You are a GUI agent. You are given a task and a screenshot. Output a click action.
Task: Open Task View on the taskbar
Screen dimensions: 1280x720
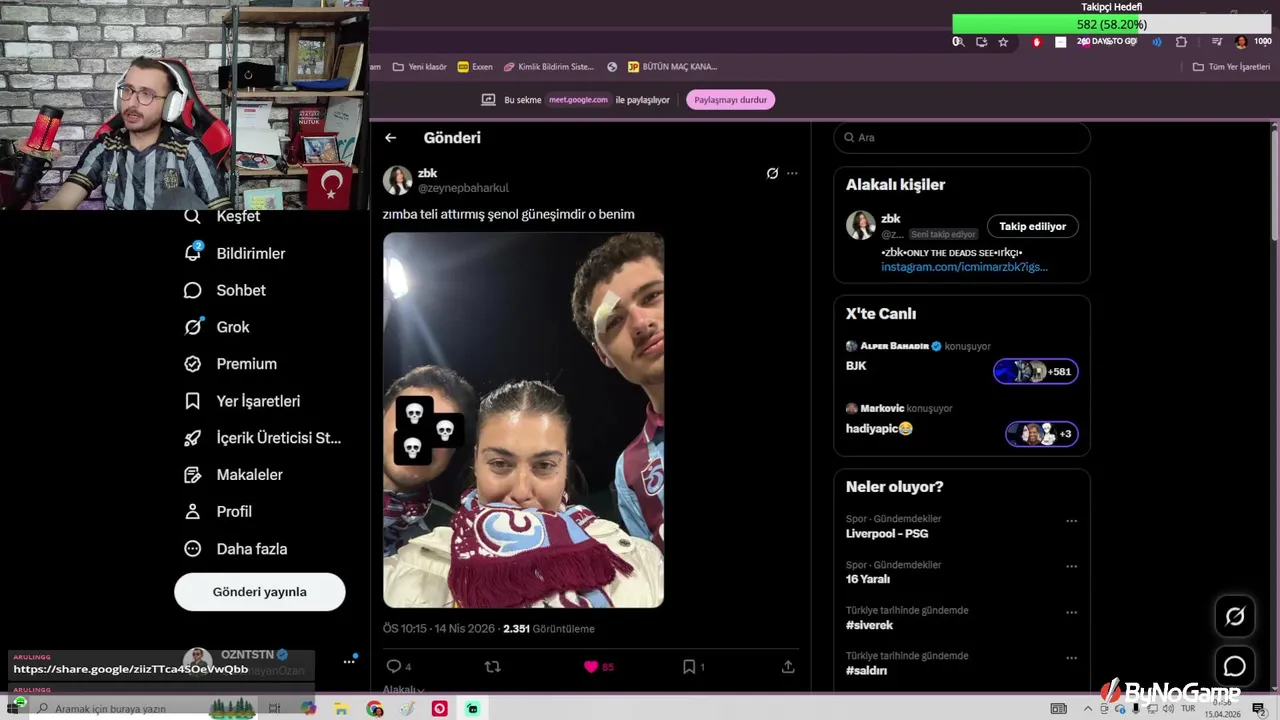click(274, 709)
